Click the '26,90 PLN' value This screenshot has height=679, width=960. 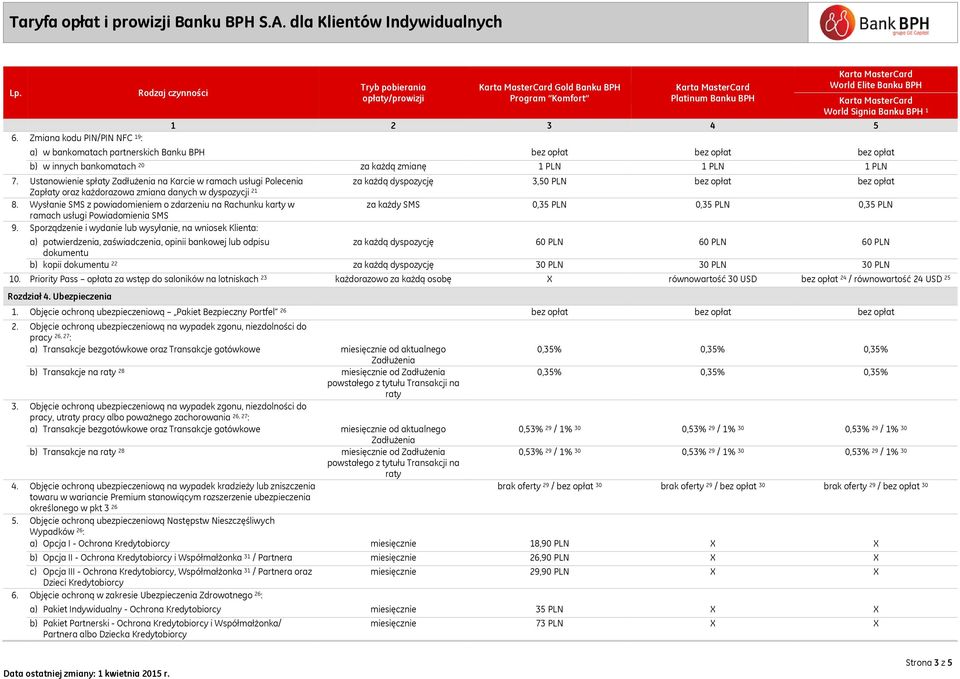(549, 558)
